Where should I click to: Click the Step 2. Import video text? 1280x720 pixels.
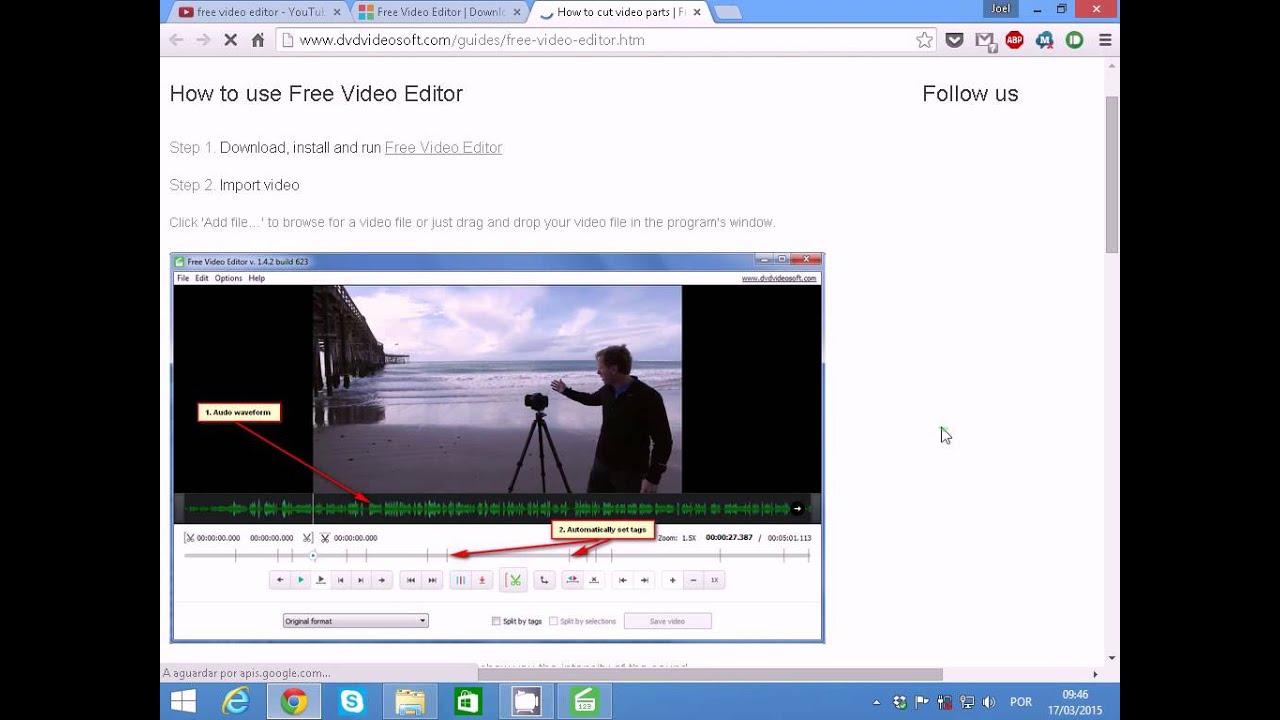click(234, 185)
